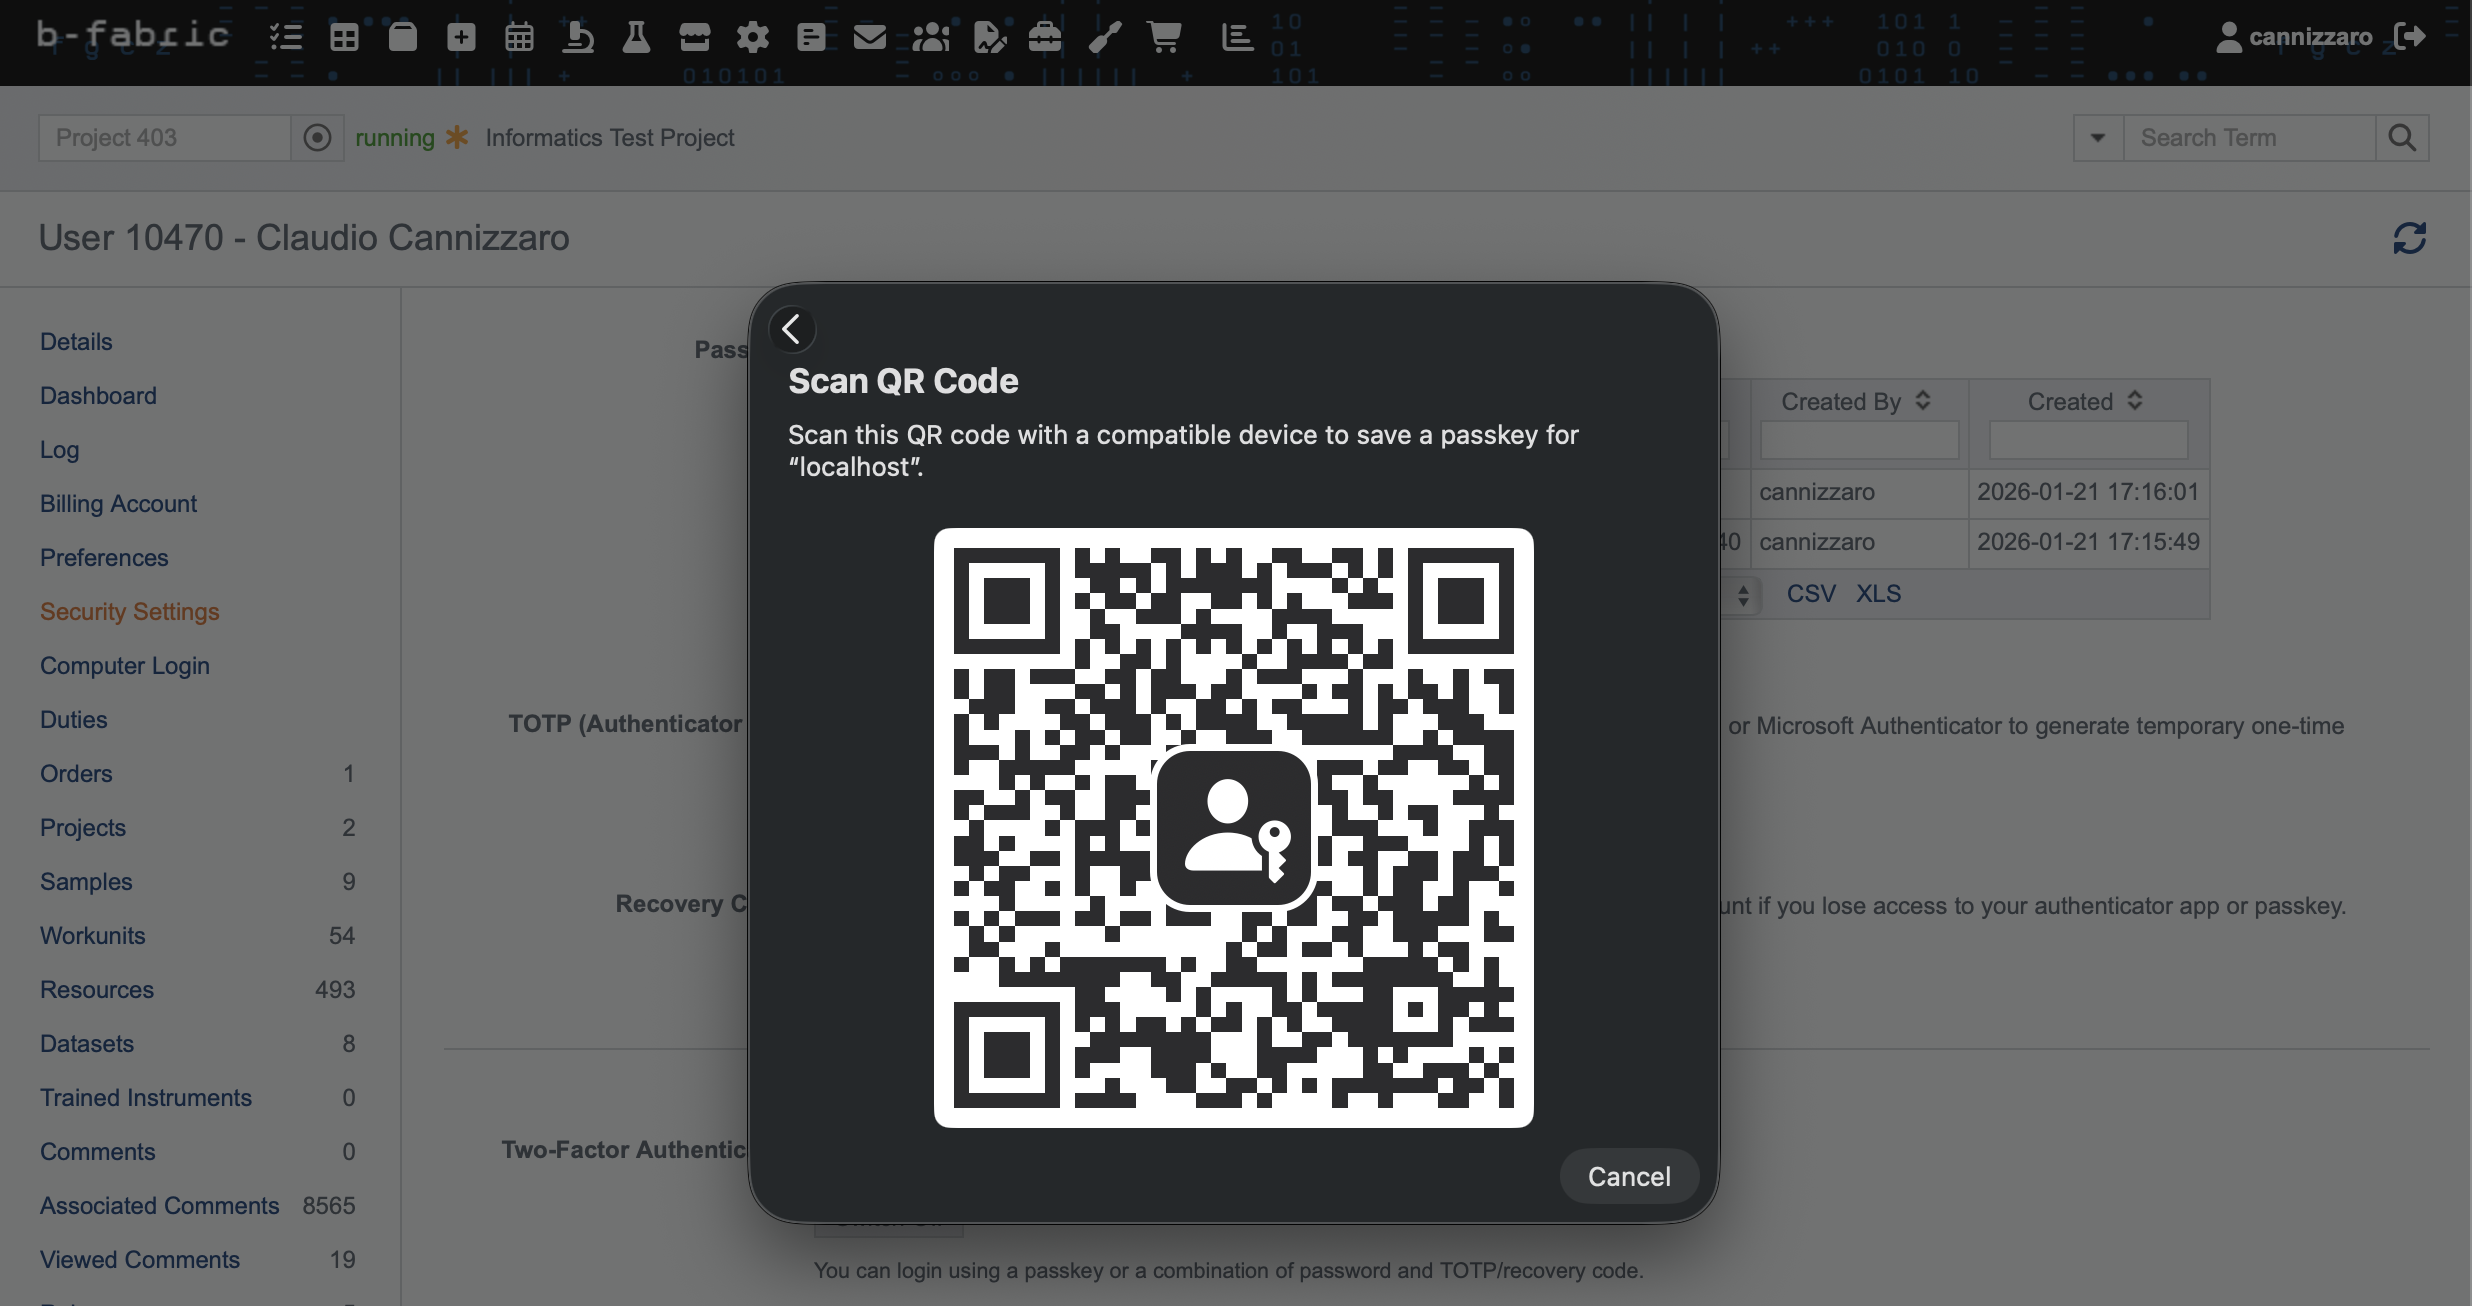
Task: Open the Preferences sidebar item
Action: (x=104, y=558)
